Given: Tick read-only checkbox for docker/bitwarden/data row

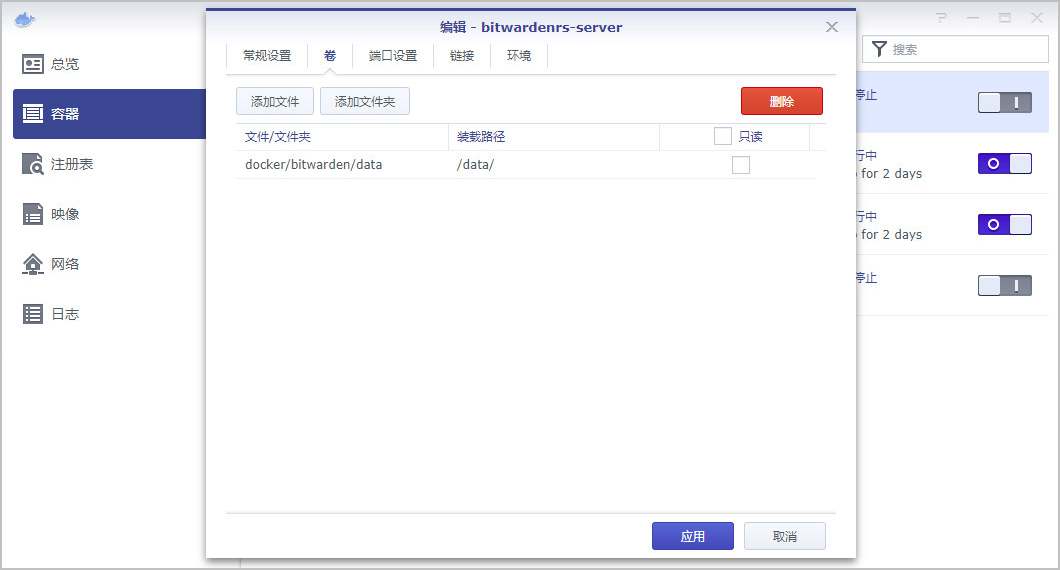Looking at the screenshot, I should (x=741, y=165).
